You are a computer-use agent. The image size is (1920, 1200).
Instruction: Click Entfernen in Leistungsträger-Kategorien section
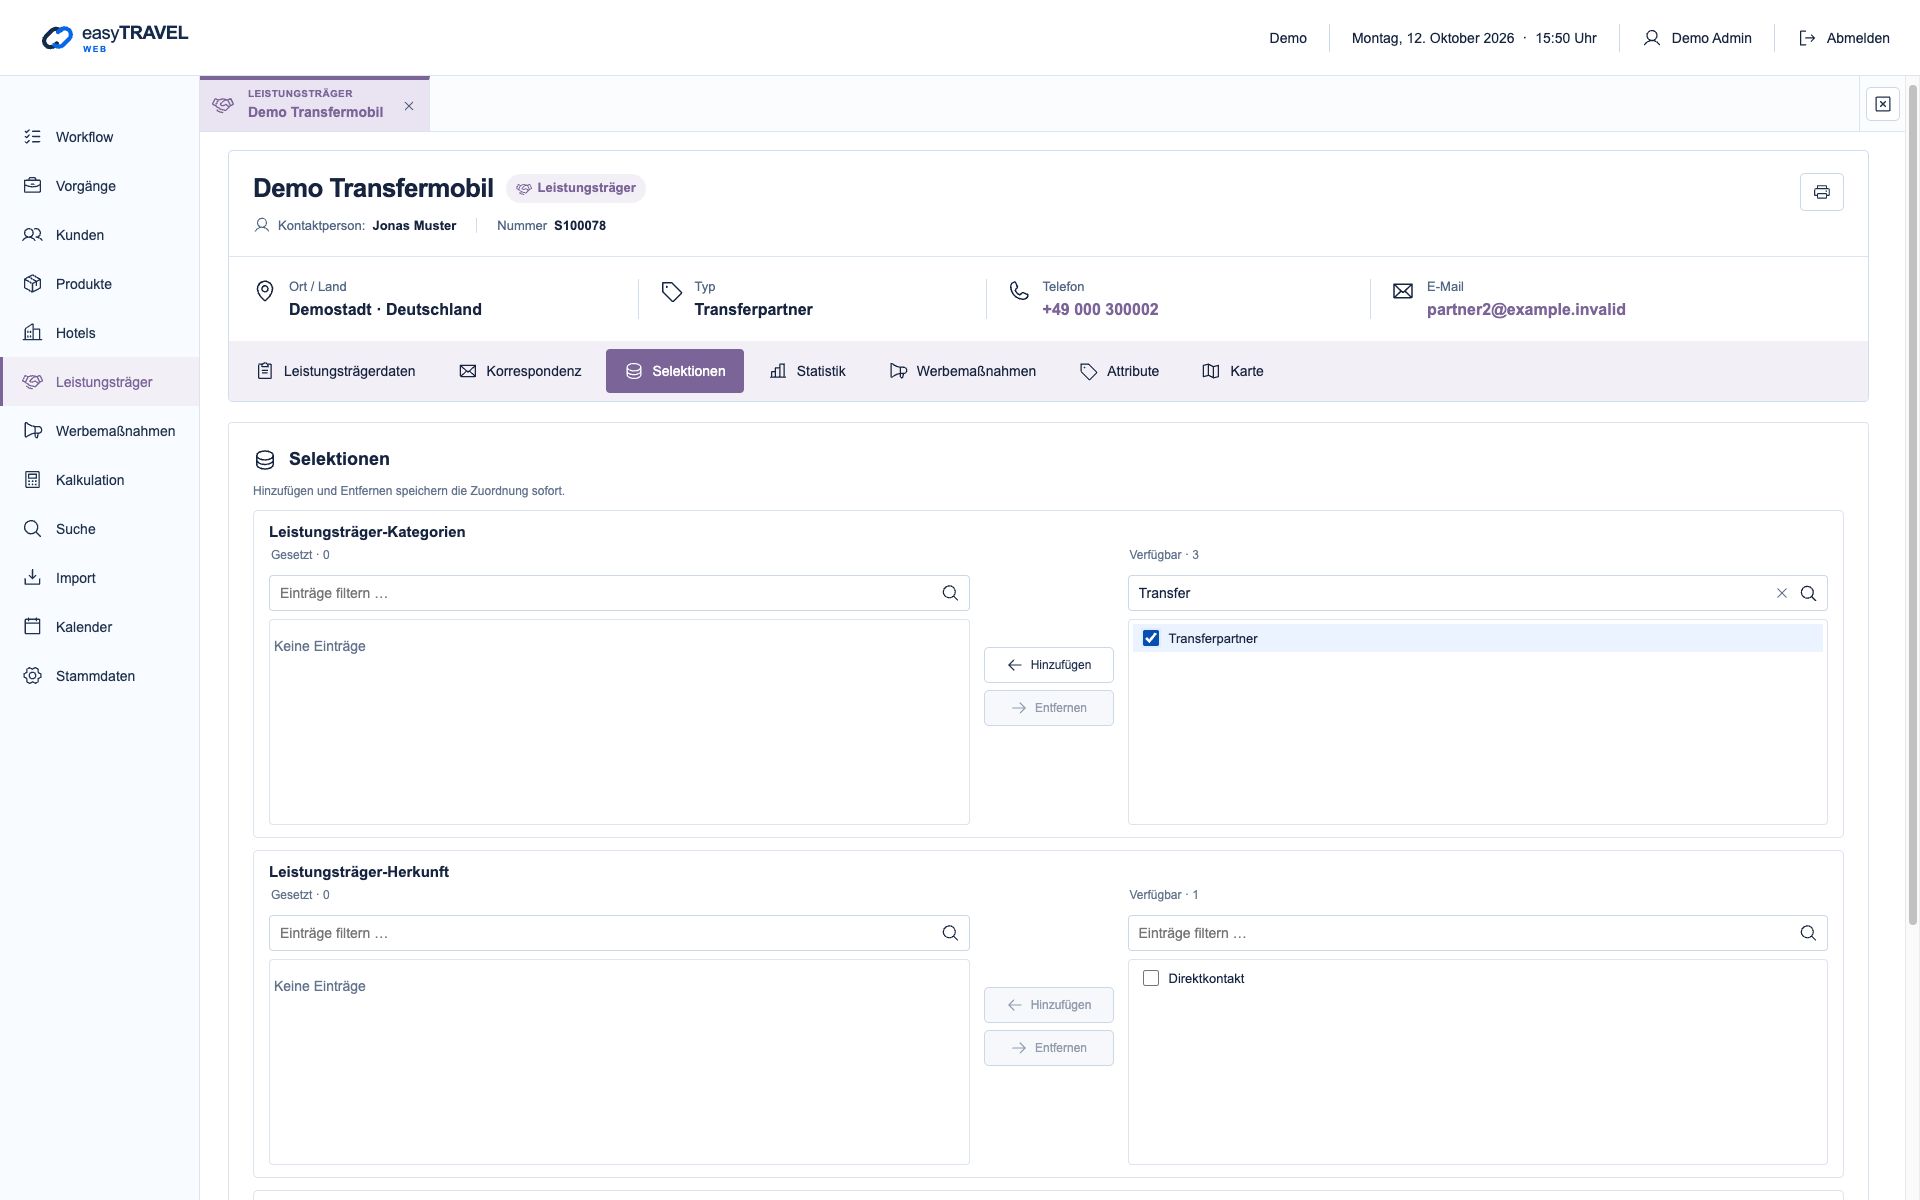click(x=1049, y=708)
